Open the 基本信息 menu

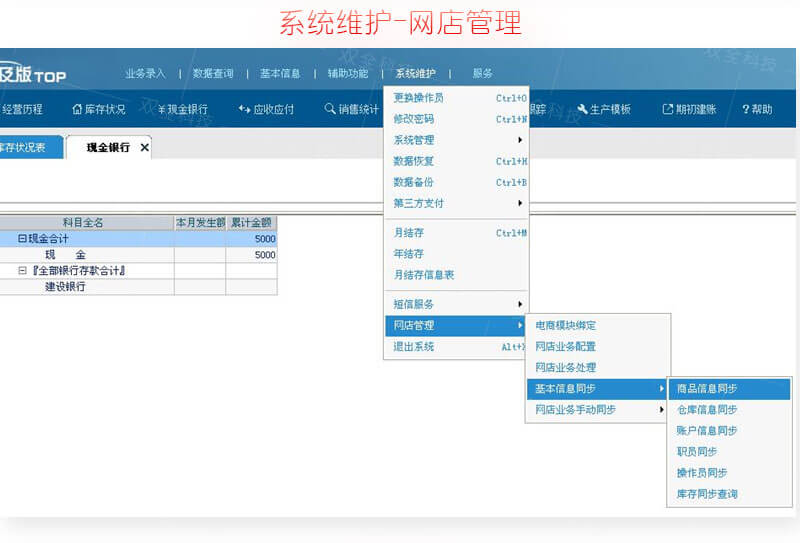click(280, 73)
